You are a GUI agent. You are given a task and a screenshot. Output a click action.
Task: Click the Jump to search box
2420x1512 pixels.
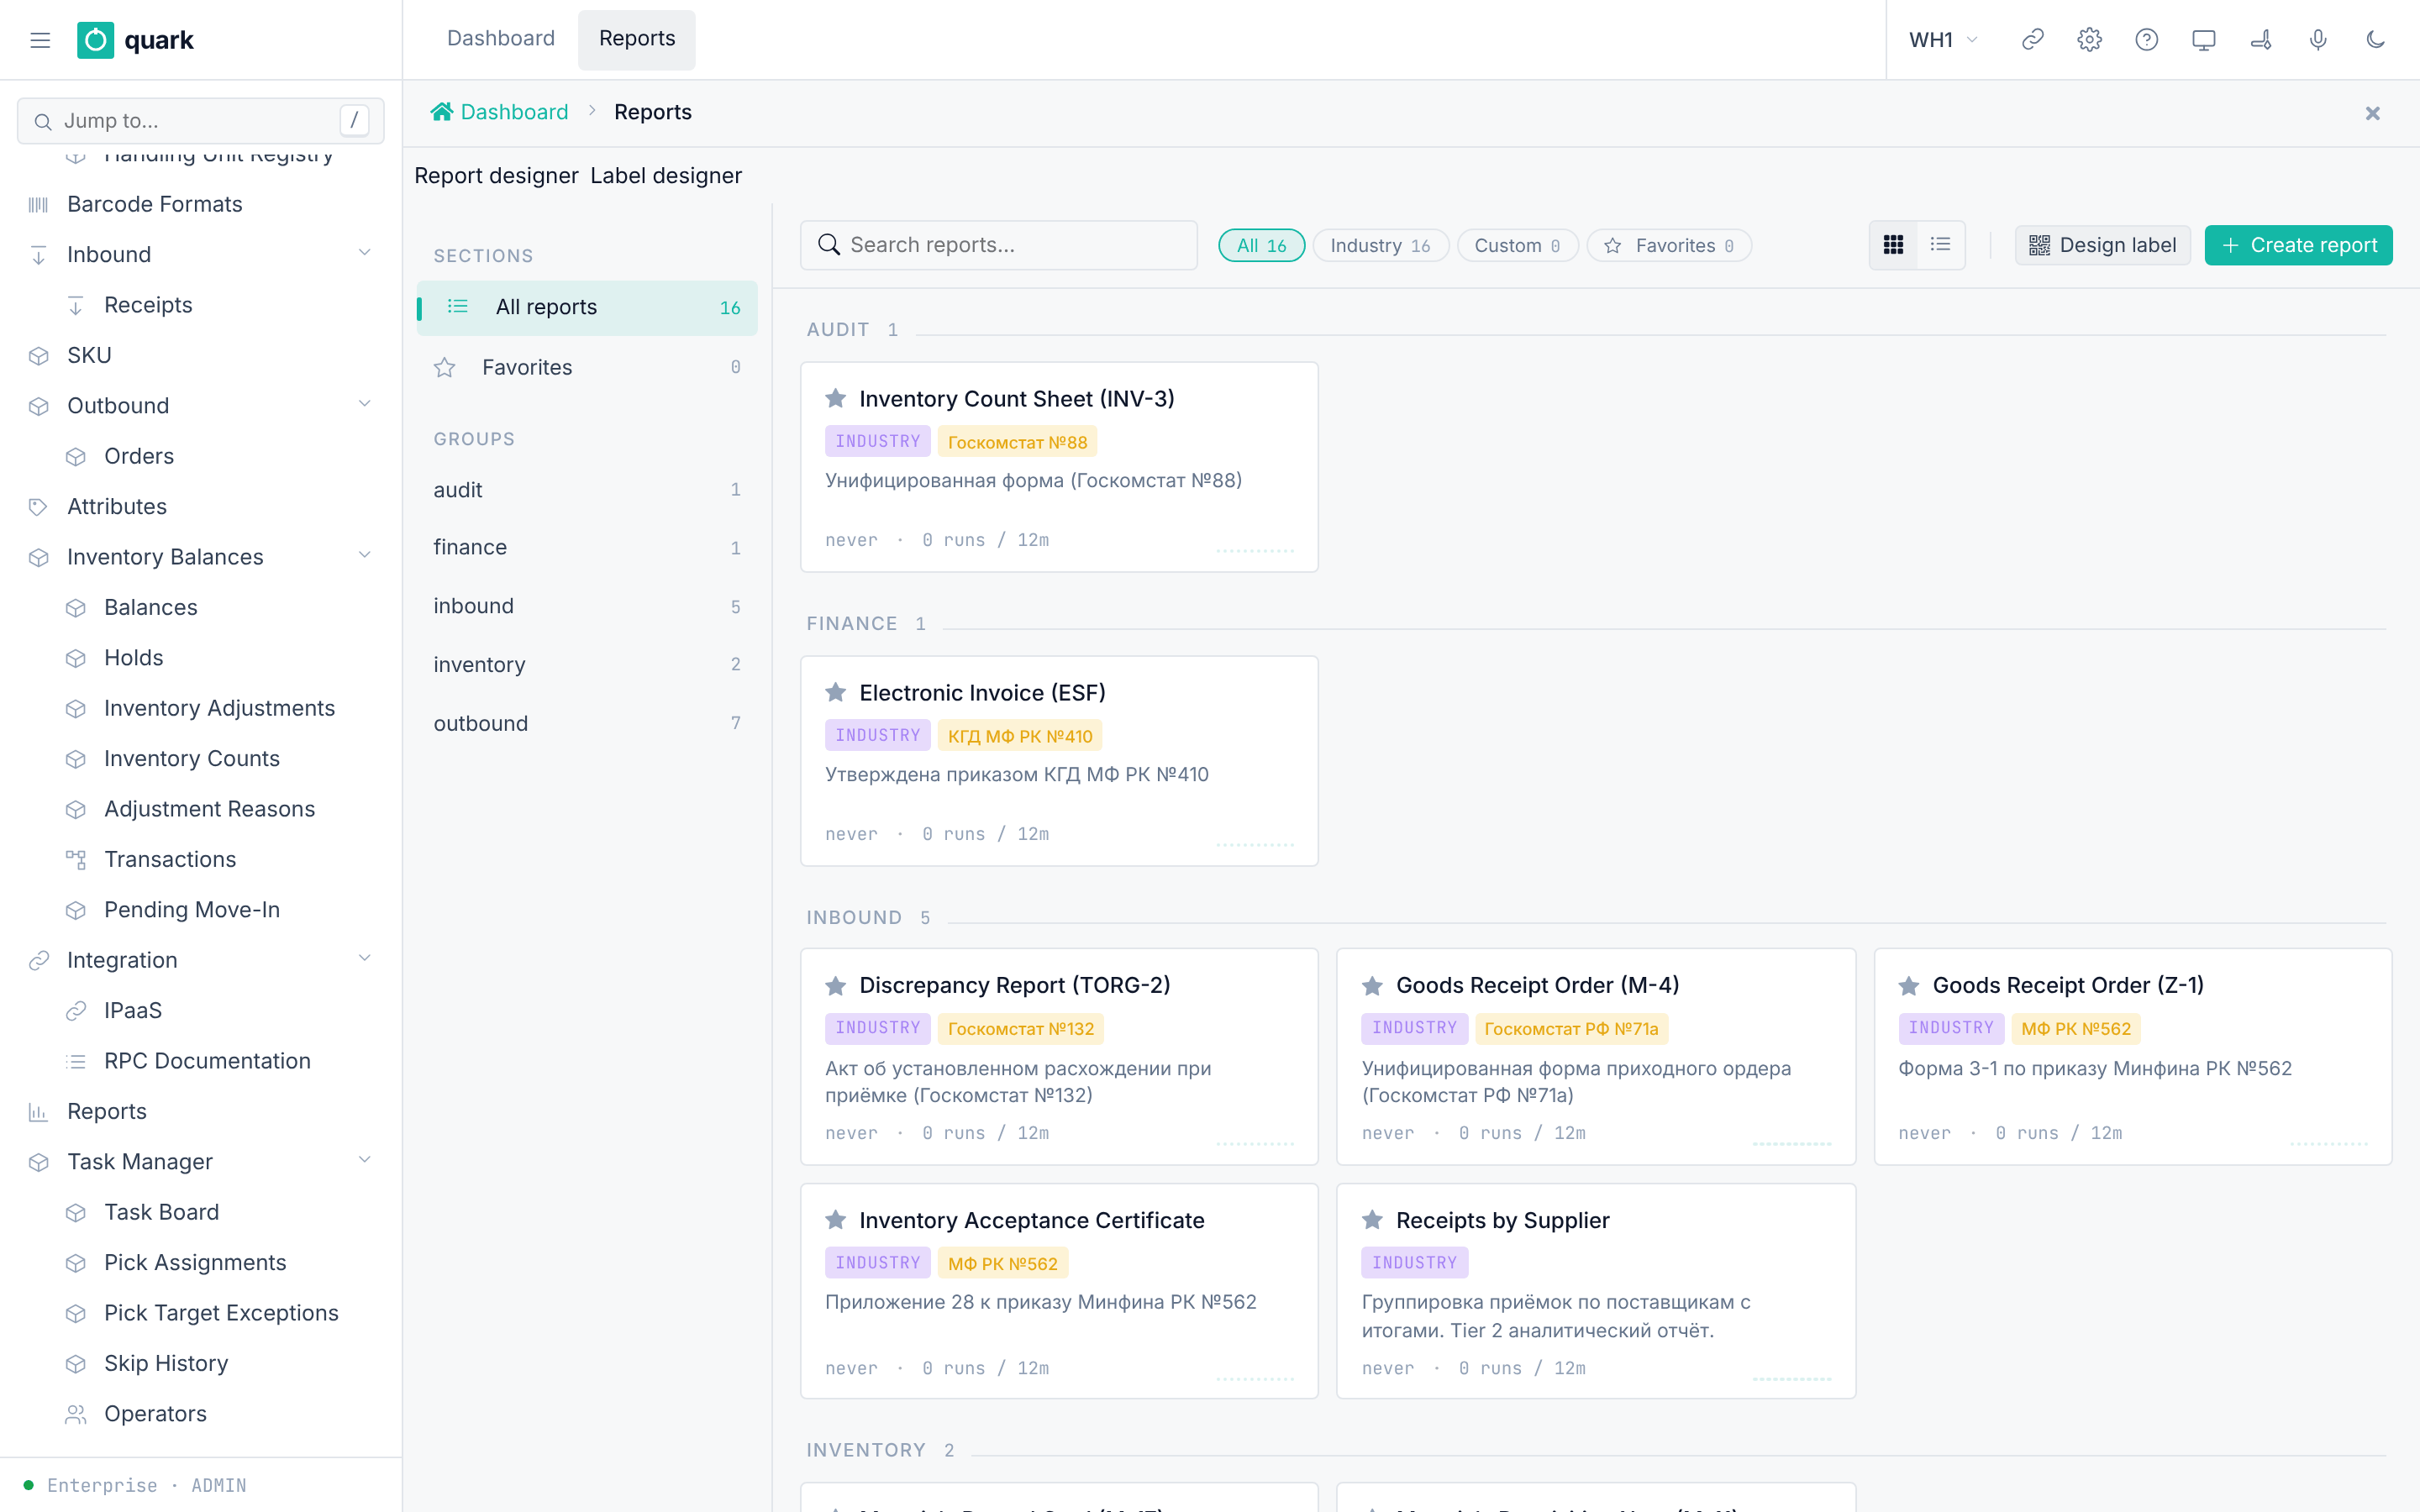[200, 121]
